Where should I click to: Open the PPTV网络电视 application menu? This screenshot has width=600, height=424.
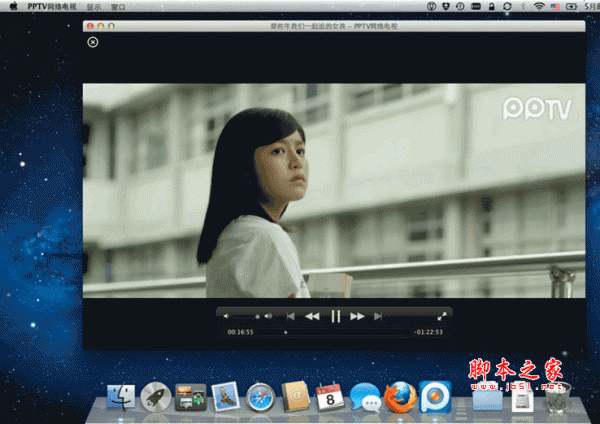point(52,7)
